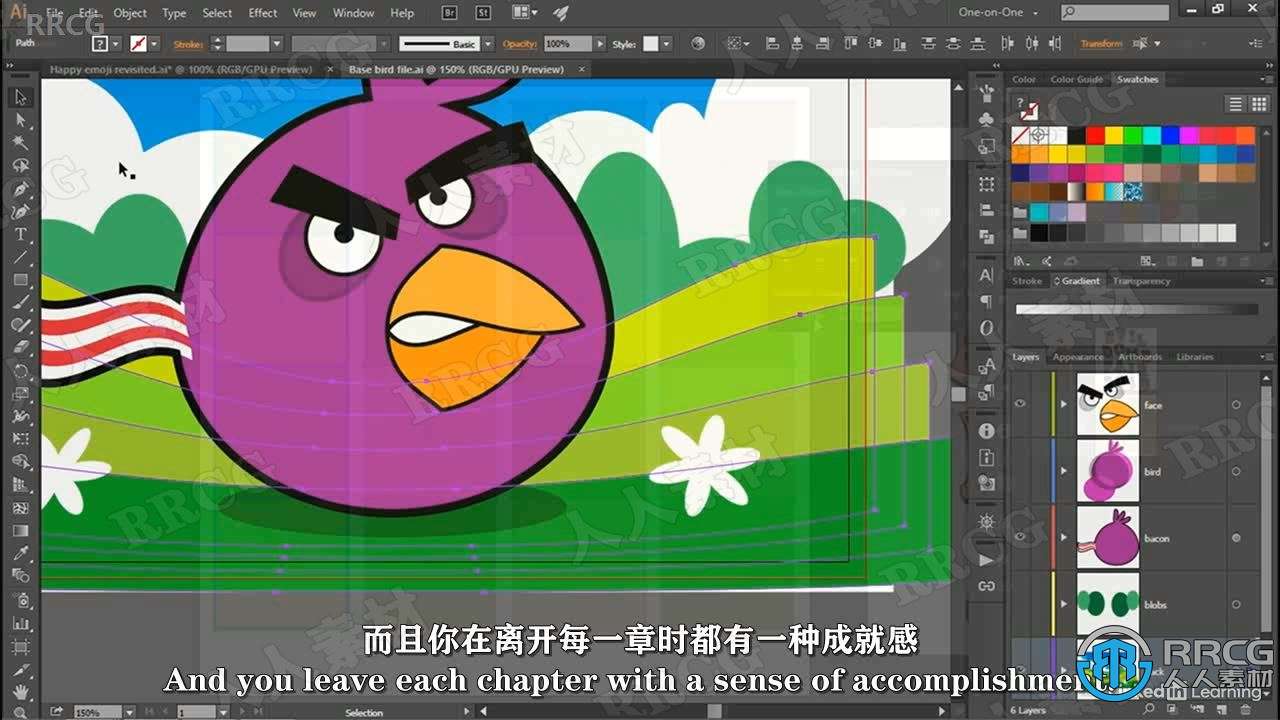
Task: Select the Paintbrush tool
Action: pos(20,303)
